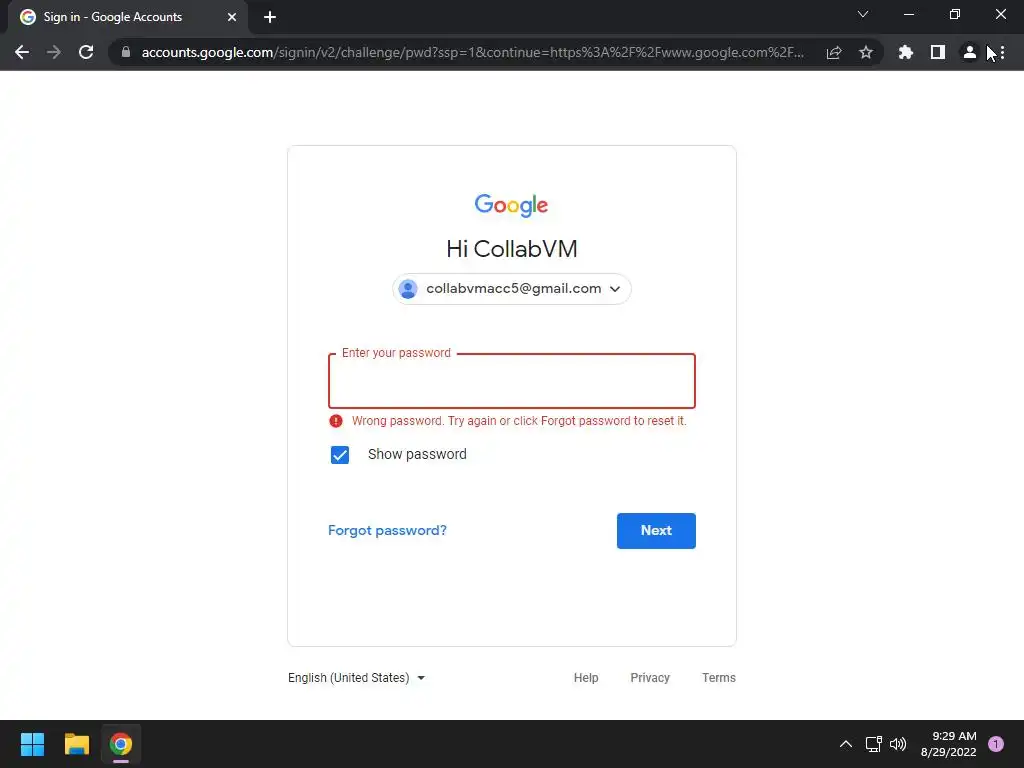Open the network status icon
The width and height of the screenshot is (1024, 768).
873,744
